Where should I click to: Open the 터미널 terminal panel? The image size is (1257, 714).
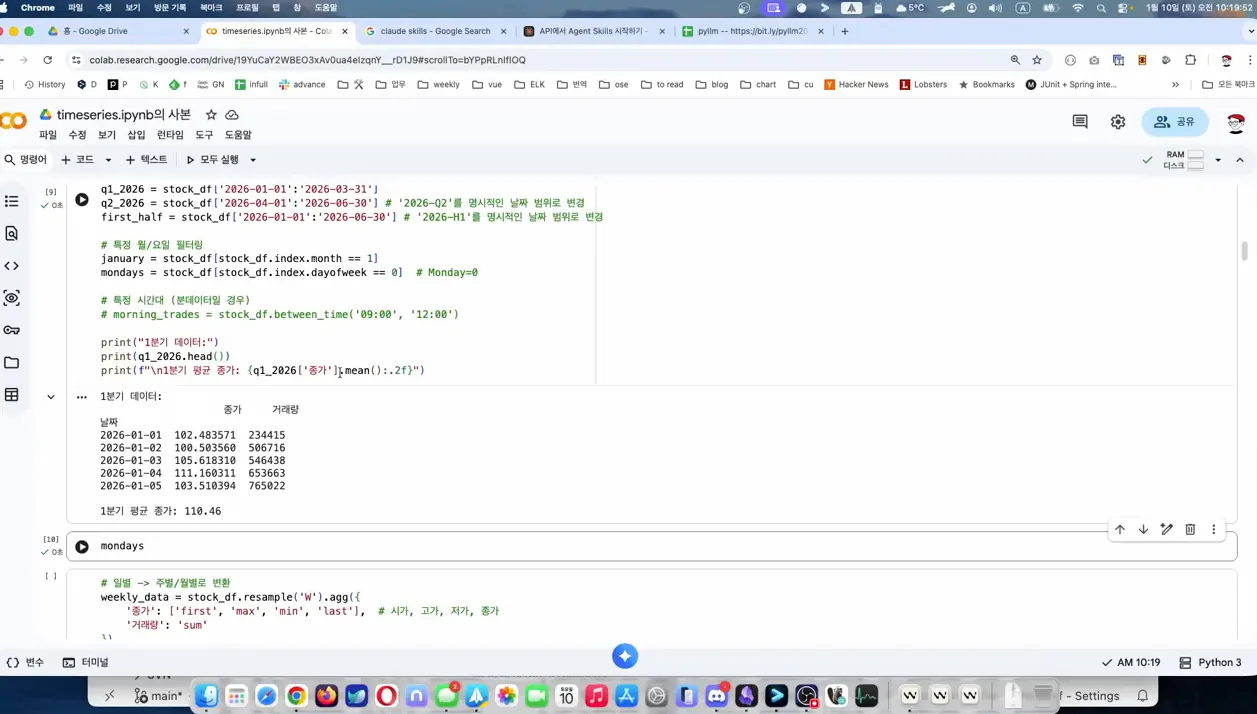click(86, 662)
